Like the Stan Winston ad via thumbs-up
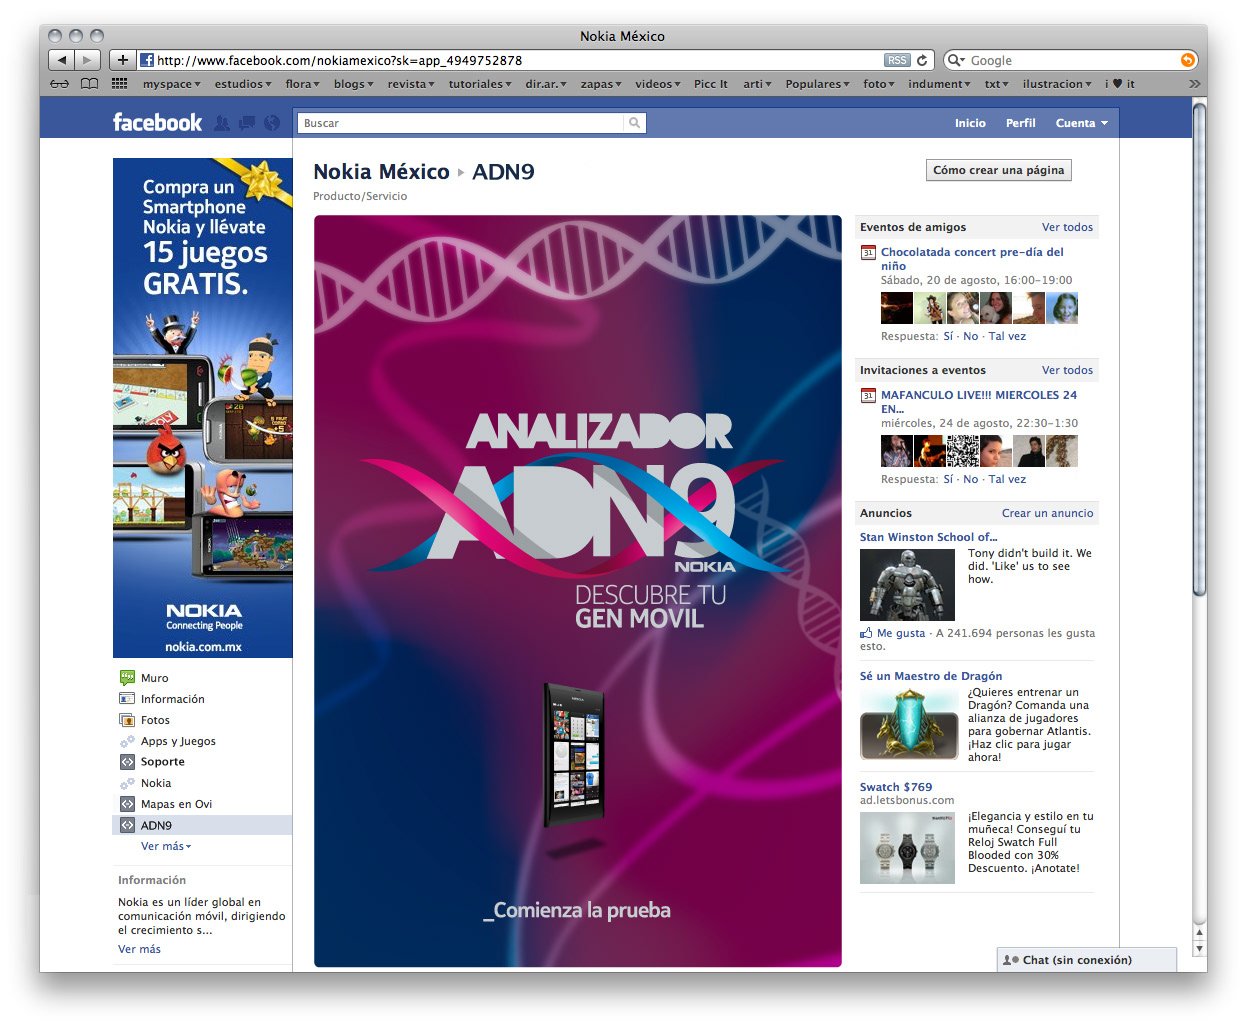This screenshot has width=1248, height=1022. click(x=866, y=633)
